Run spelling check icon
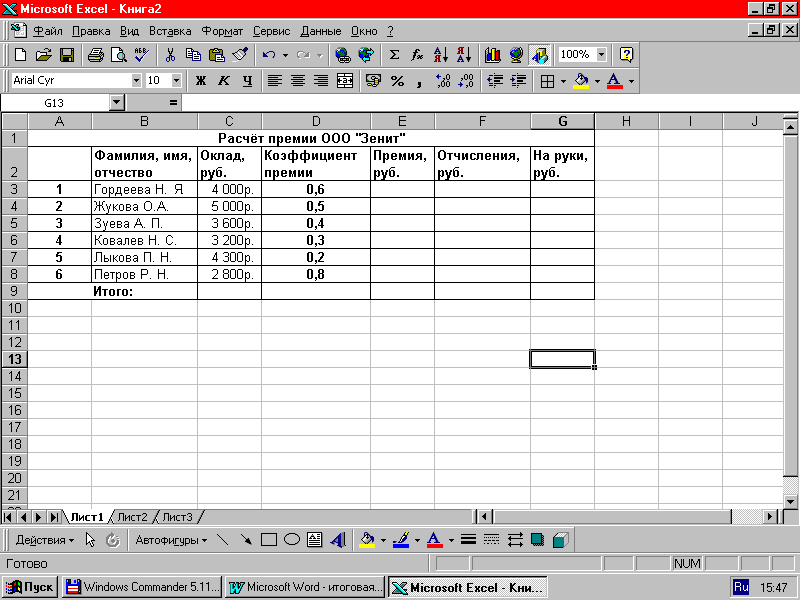 tap(142, 55)
